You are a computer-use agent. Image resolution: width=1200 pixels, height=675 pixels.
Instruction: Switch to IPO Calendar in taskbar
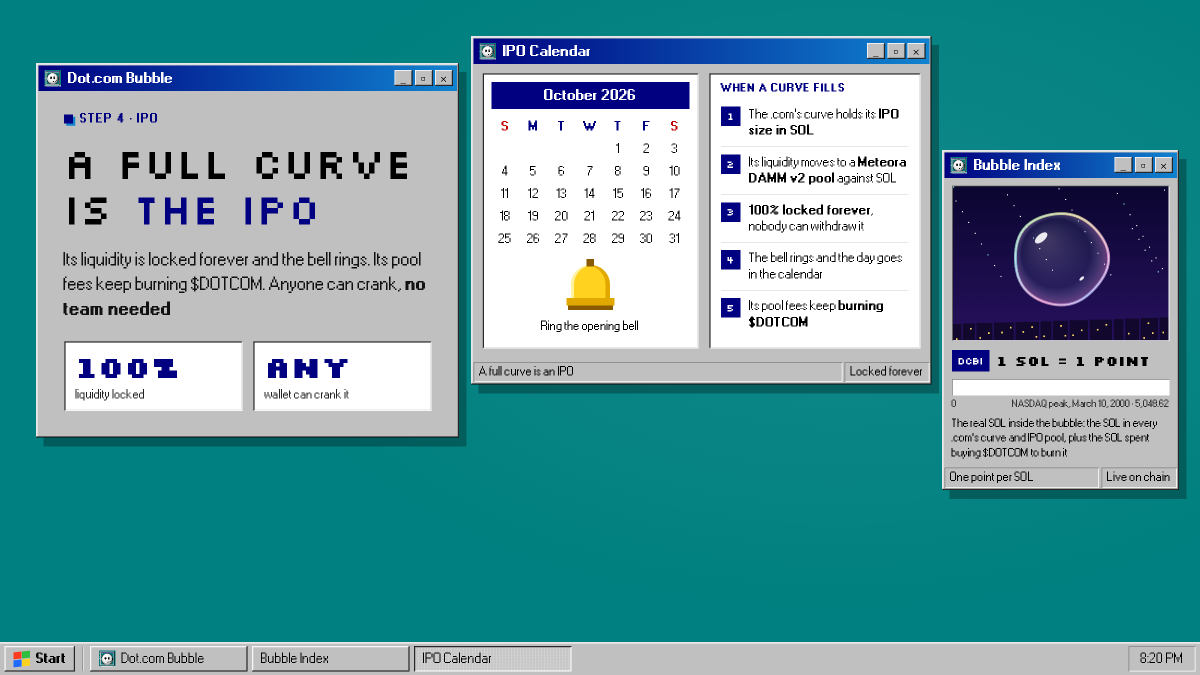(x=492, y=658)
